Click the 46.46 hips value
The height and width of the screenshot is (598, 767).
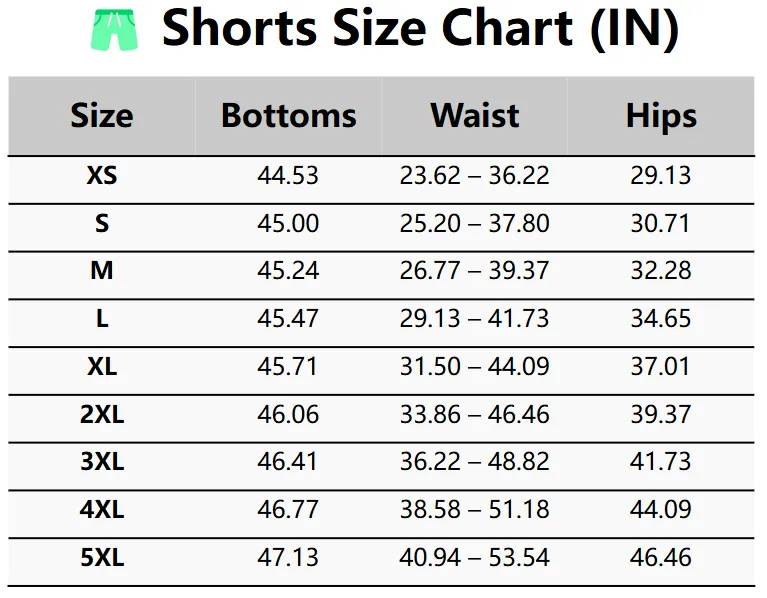[x=660, y=557]
